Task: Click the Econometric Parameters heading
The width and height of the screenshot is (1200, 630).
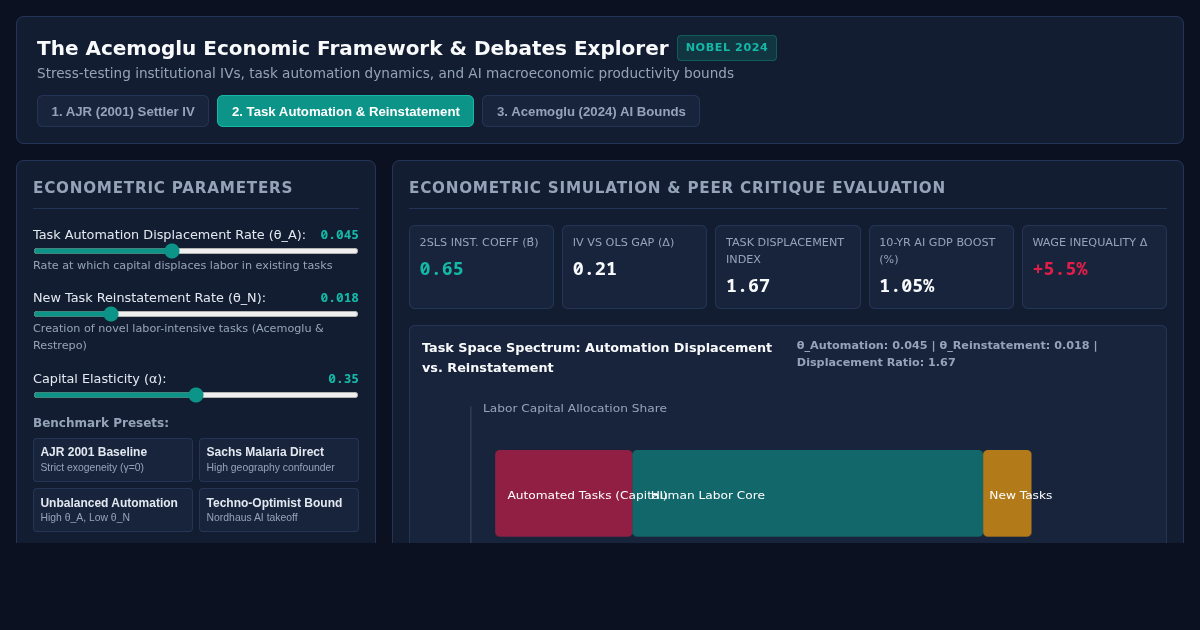Action: tap(163, 188)
